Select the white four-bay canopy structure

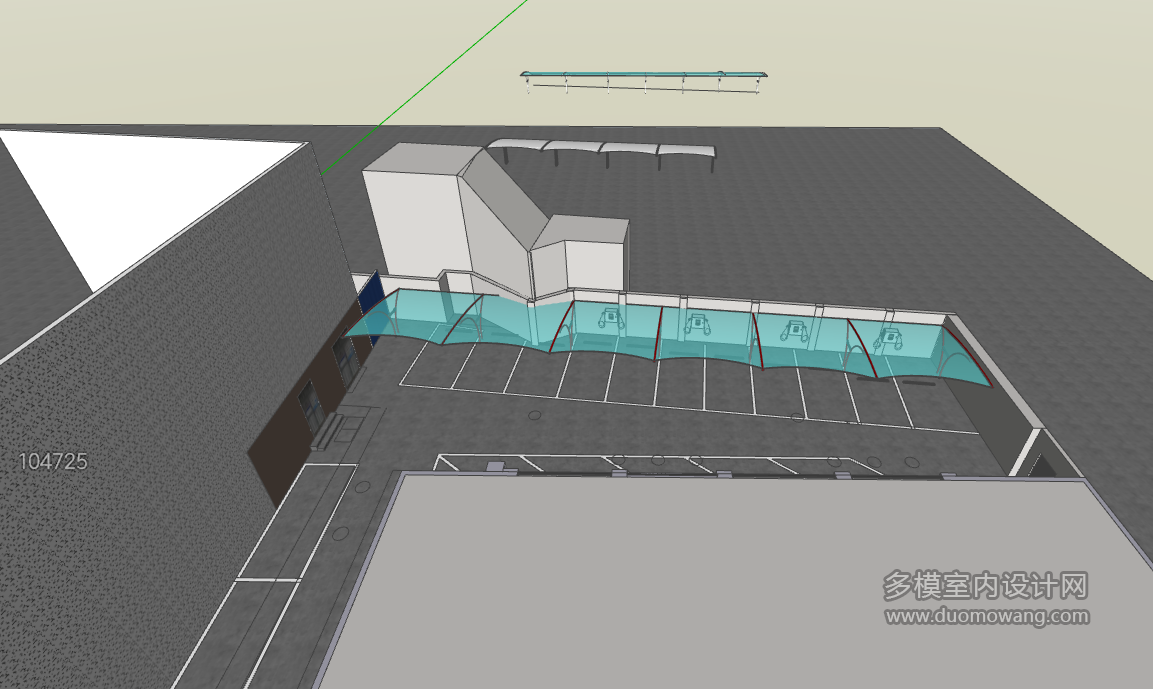(601, 154)
